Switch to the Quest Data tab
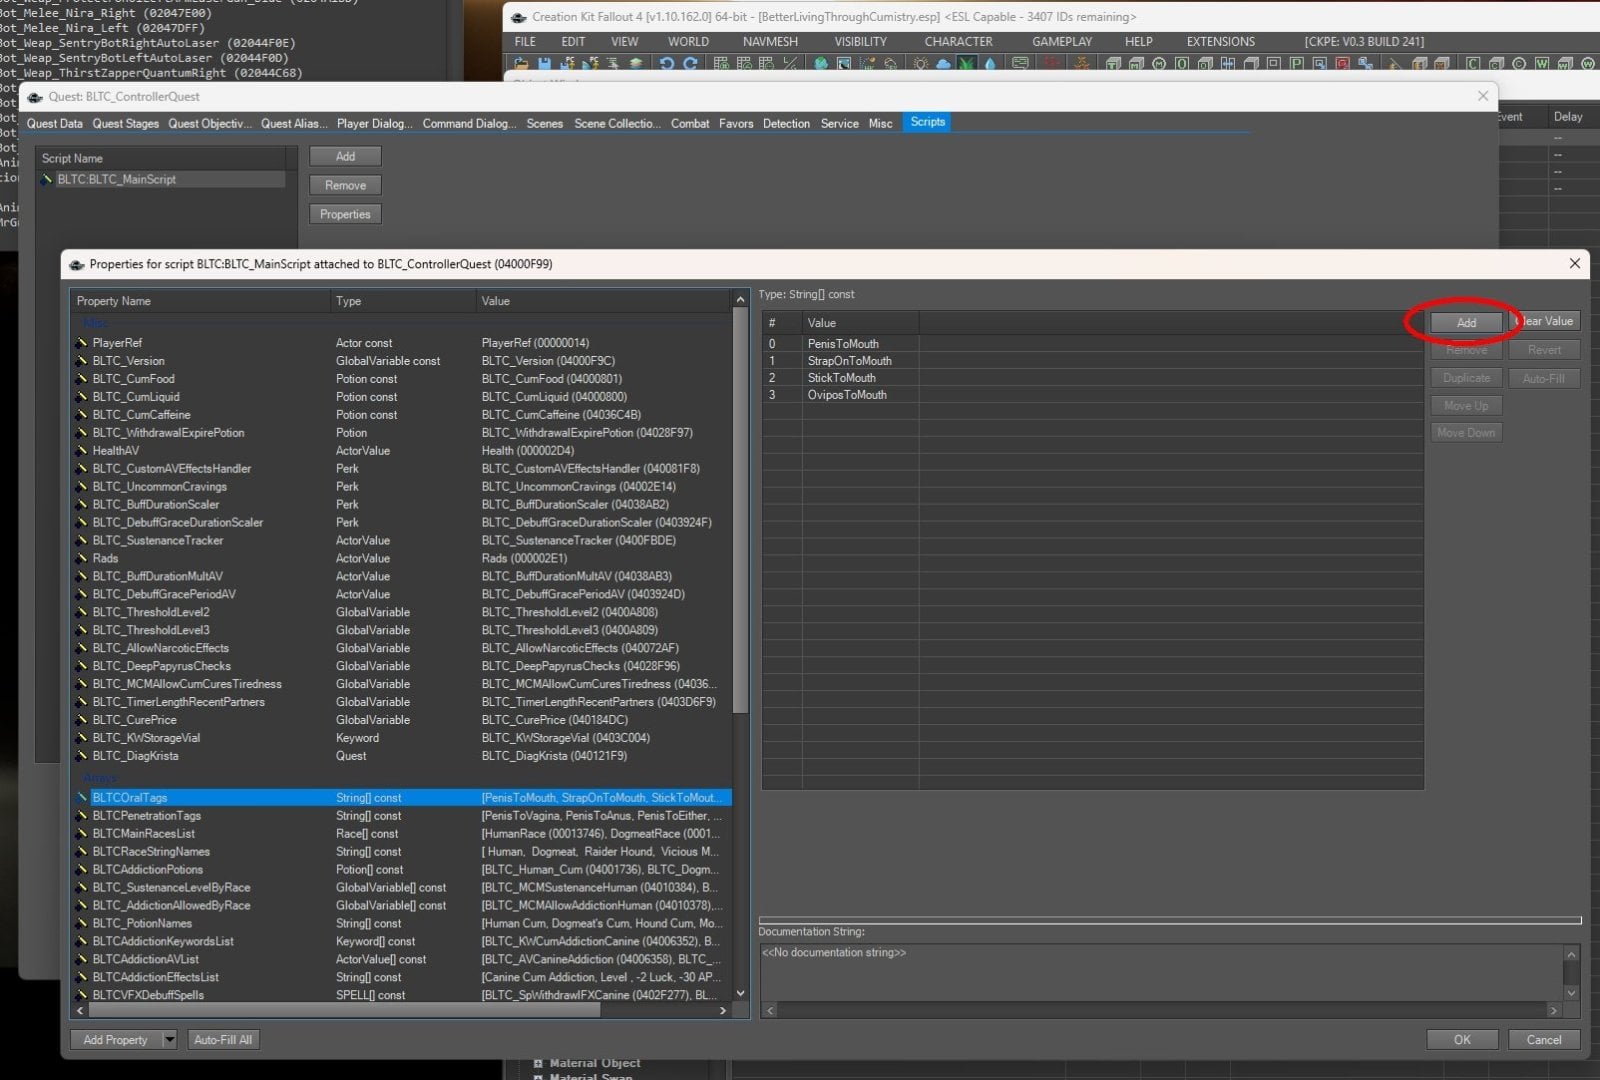Image resolution: width=1600 pixels, height=1080 pixels. click(55, 124)
